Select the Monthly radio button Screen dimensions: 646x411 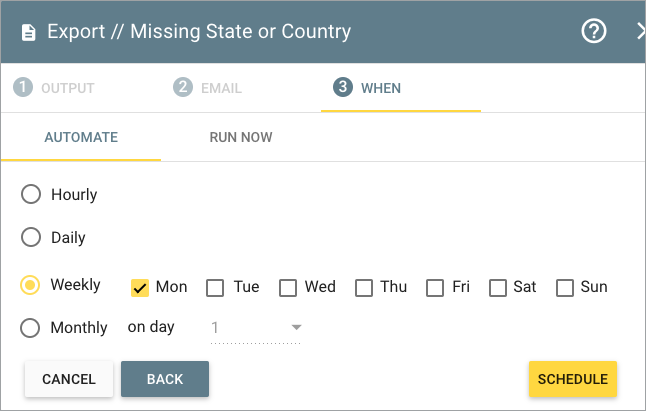[30, 328]
